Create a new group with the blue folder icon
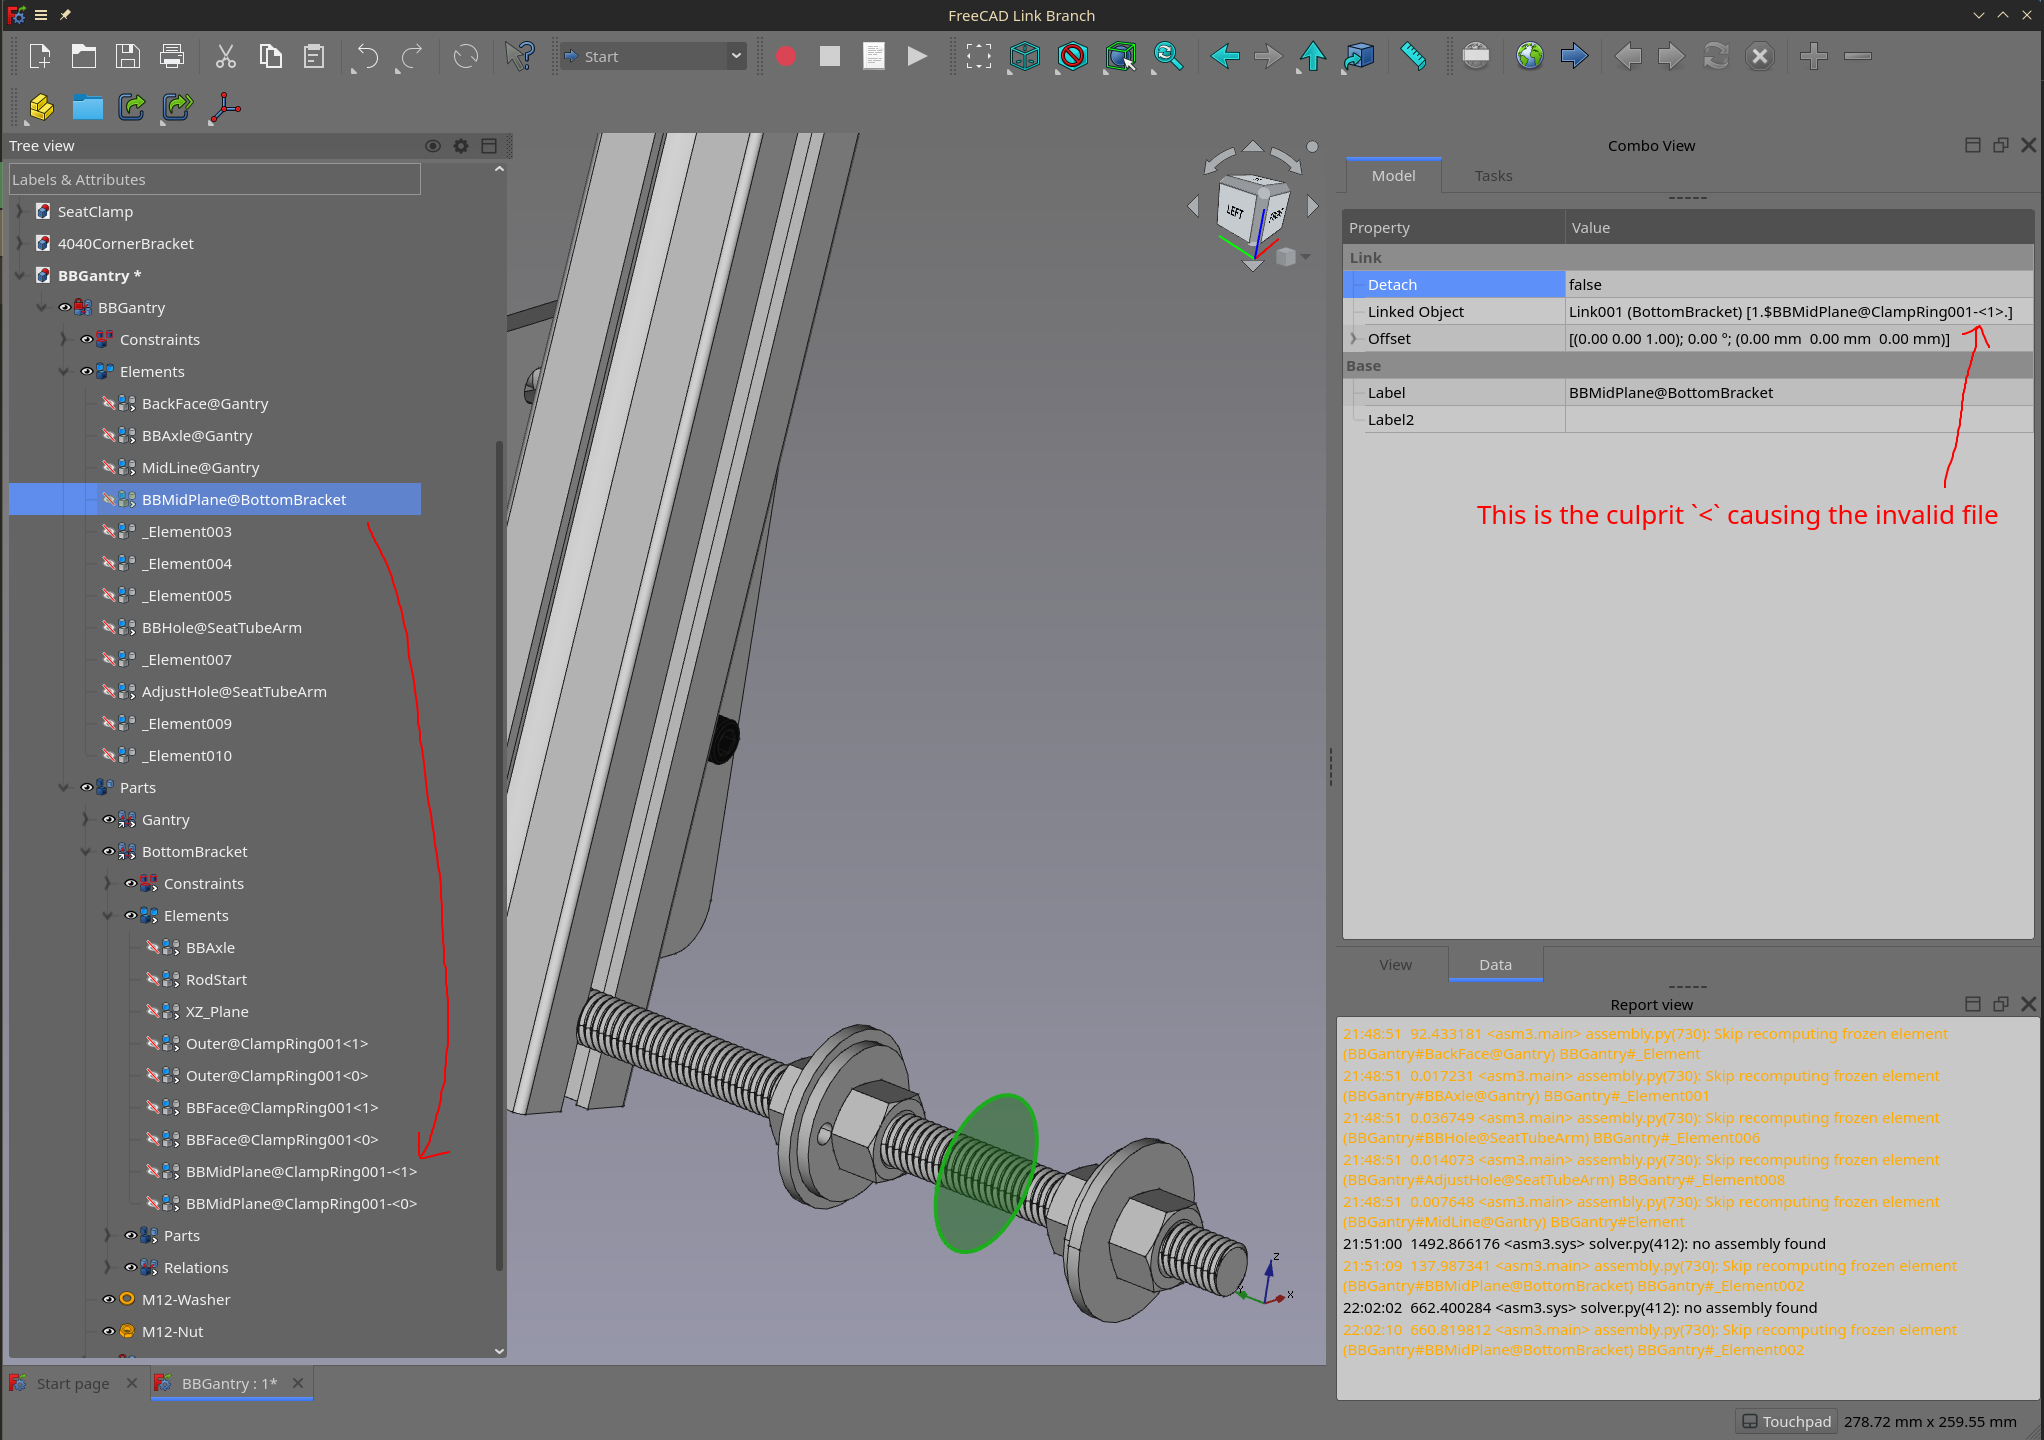 (x=87, y=107)
